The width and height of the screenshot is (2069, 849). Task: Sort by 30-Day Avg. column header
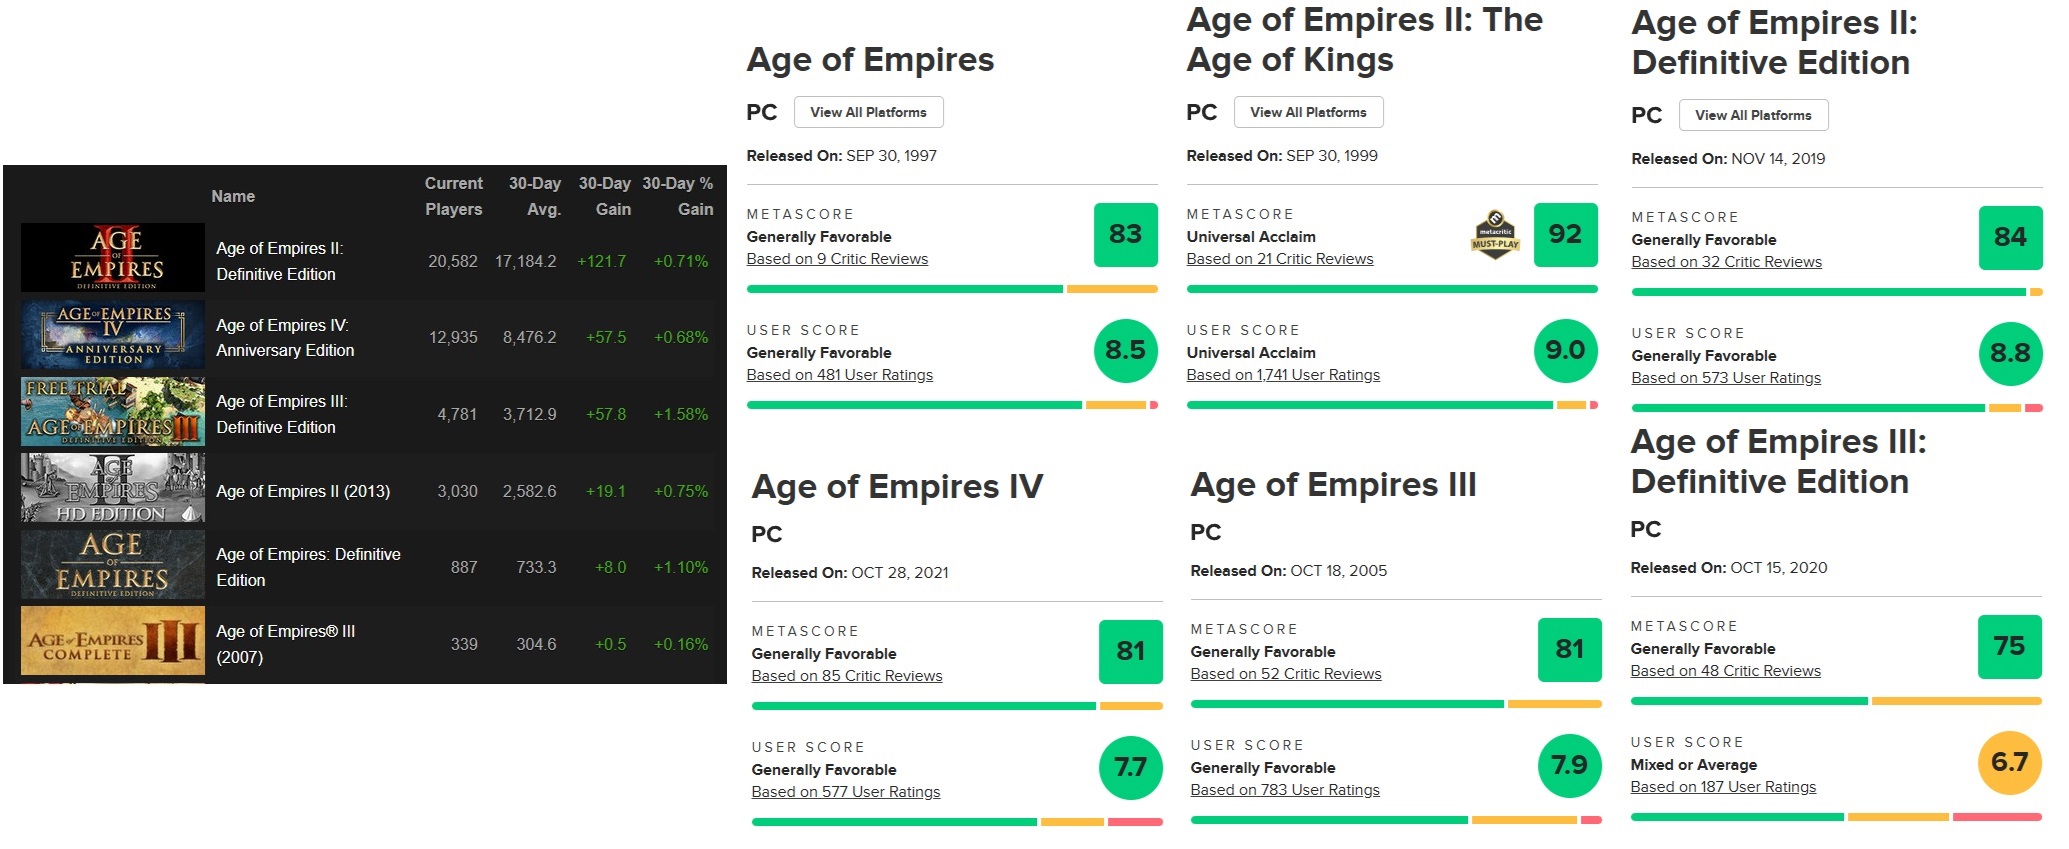click(x=535, y=196)
